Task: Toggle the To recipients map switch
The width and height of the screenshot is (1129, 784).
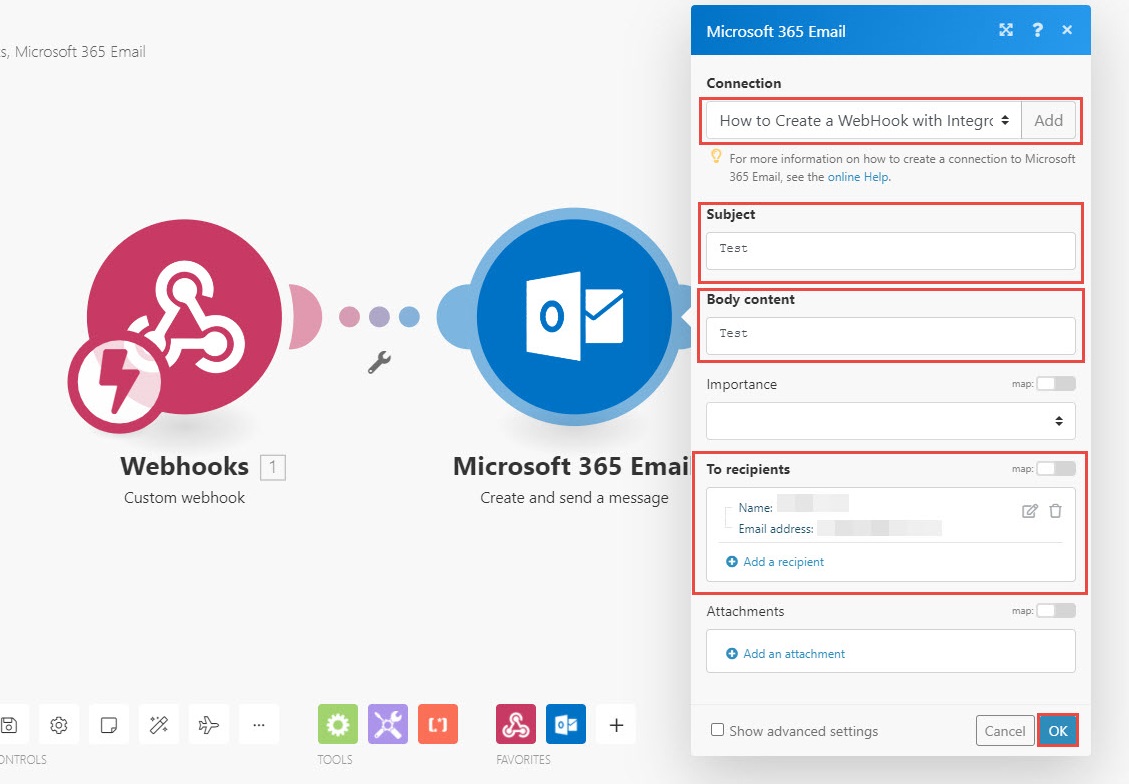Action: [x=1056, y=469]
